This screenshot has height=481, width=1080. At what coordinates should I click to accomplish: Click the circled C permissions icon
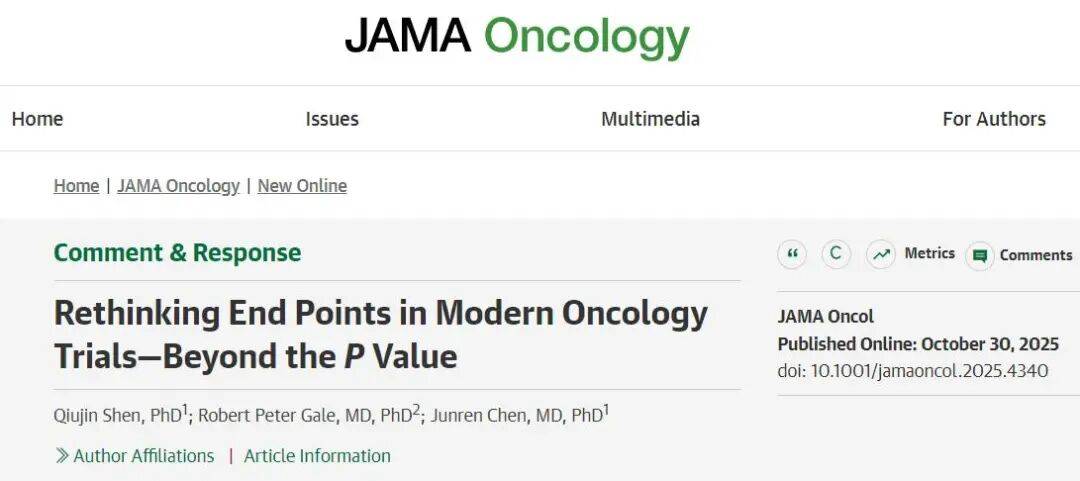coord(836,255)
